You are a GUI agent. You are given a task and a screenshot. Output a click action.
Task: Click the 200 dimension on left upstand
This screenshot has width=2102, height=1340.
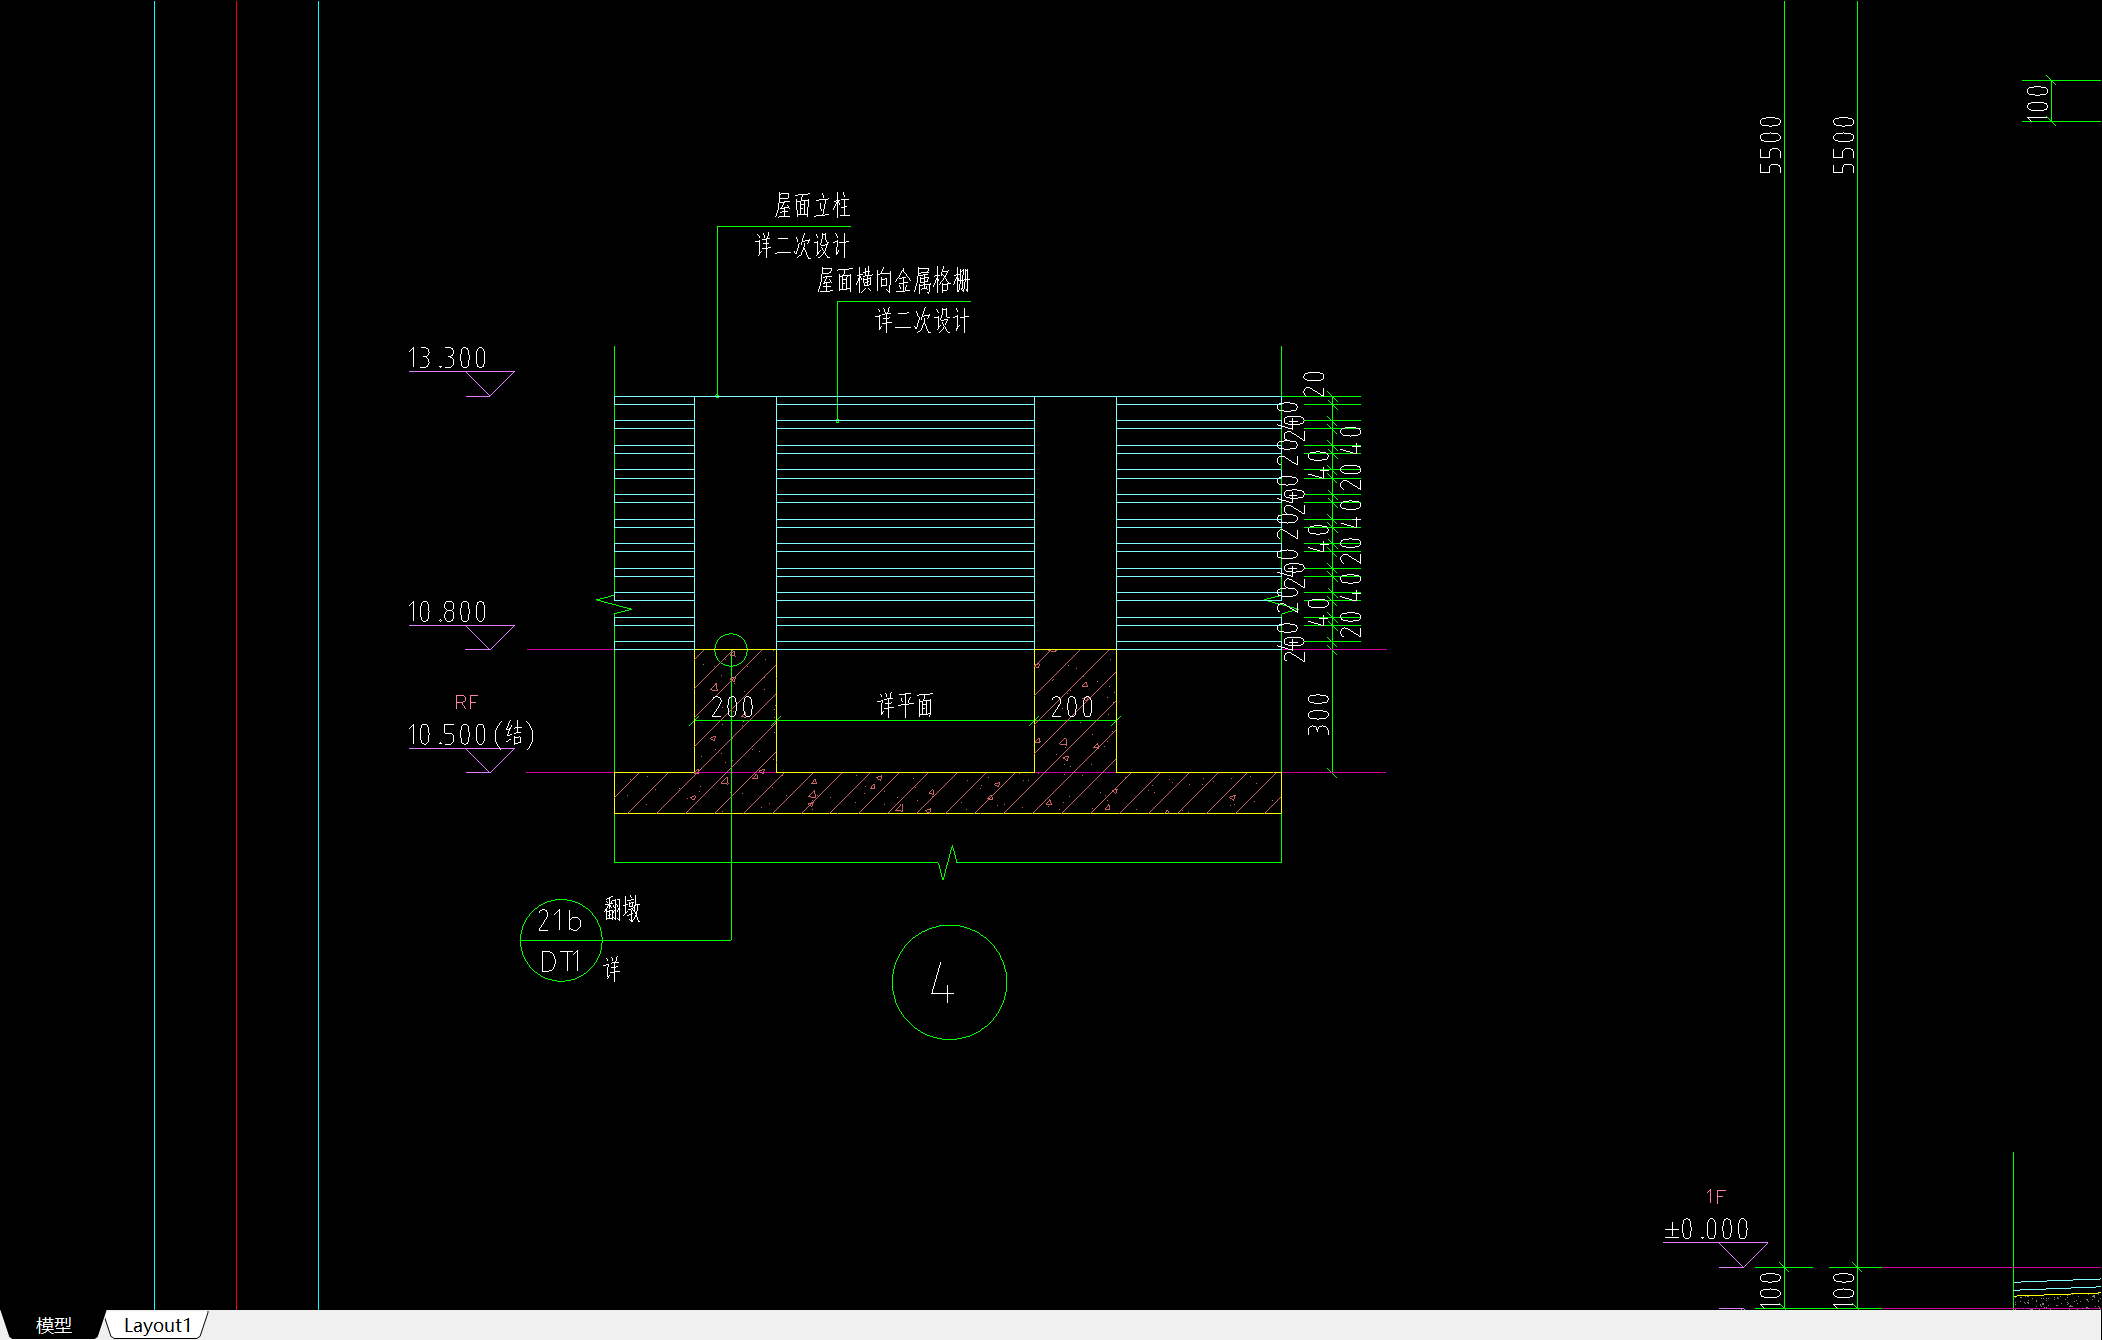(733, 707)
